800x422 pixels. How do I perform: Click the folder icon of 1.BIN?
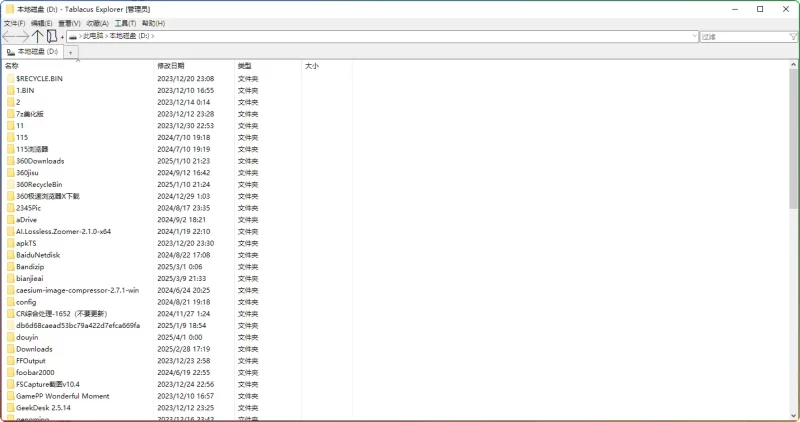pos(11,90)
